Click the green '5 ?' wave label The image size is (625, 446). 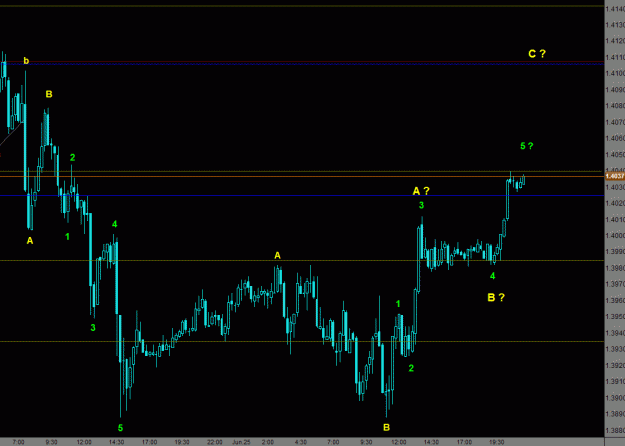[x=527, y=146]
